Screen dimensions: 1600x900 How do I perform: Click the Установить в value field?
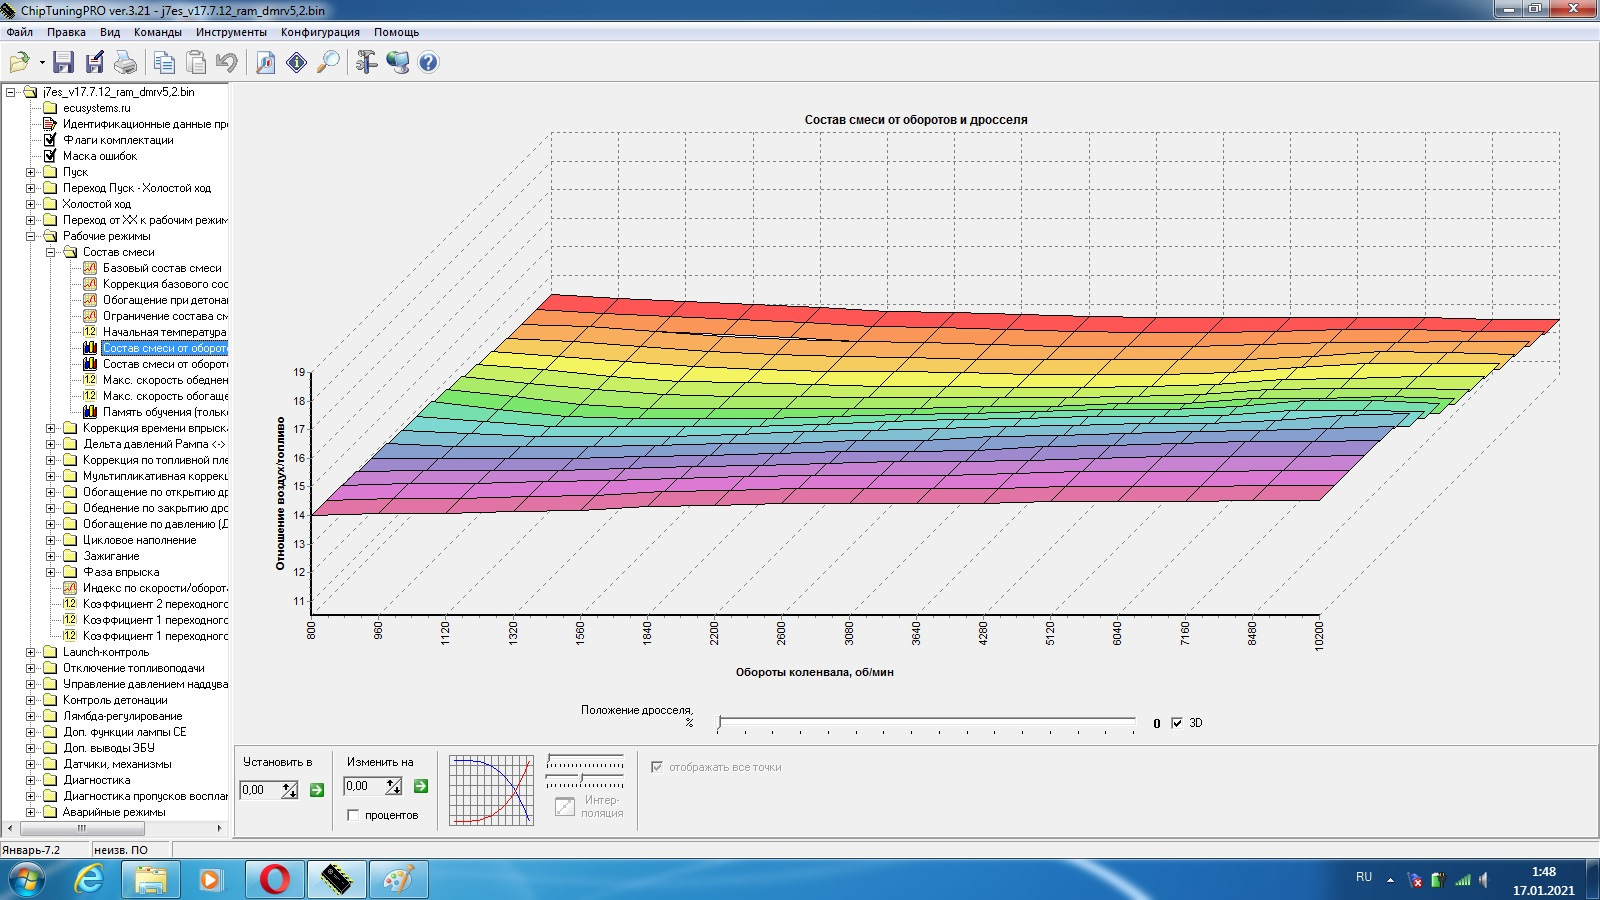260,790
